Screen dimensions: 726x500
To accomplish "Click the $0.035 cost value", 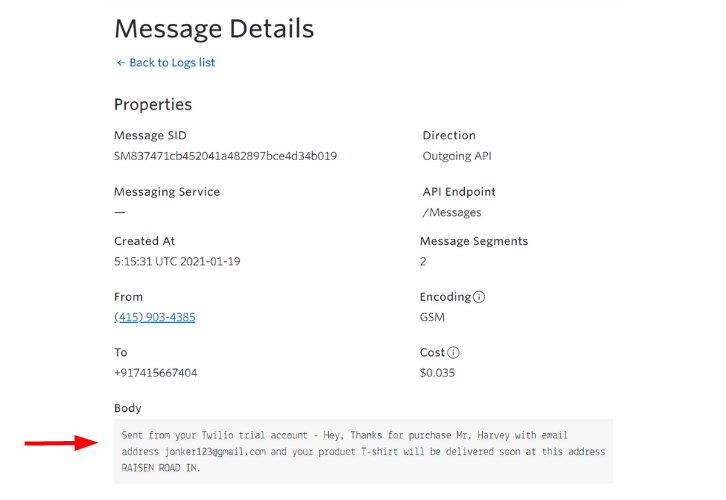I will coord(437,373).
